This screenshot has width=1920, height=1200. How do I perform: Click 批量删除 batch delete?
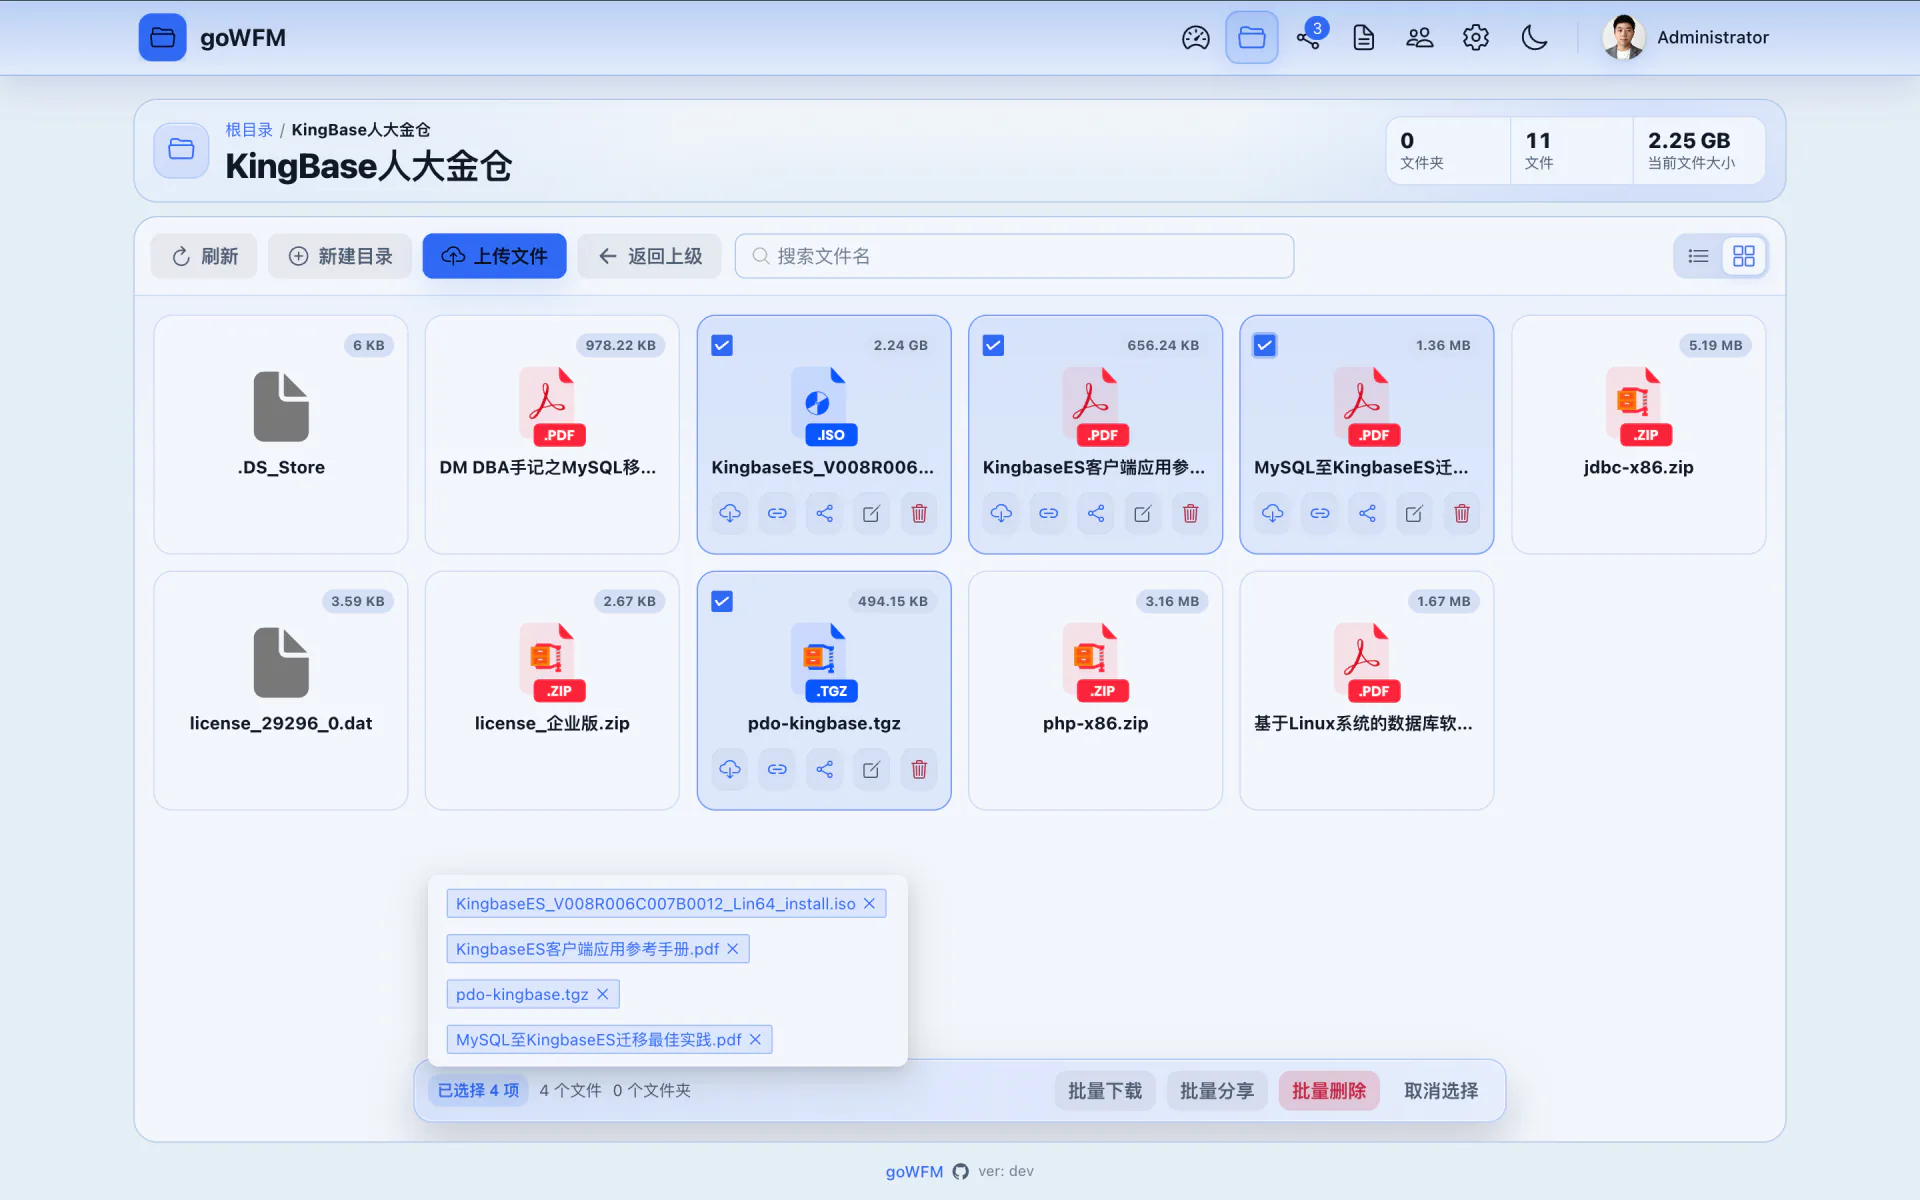coord(1329,1091)
